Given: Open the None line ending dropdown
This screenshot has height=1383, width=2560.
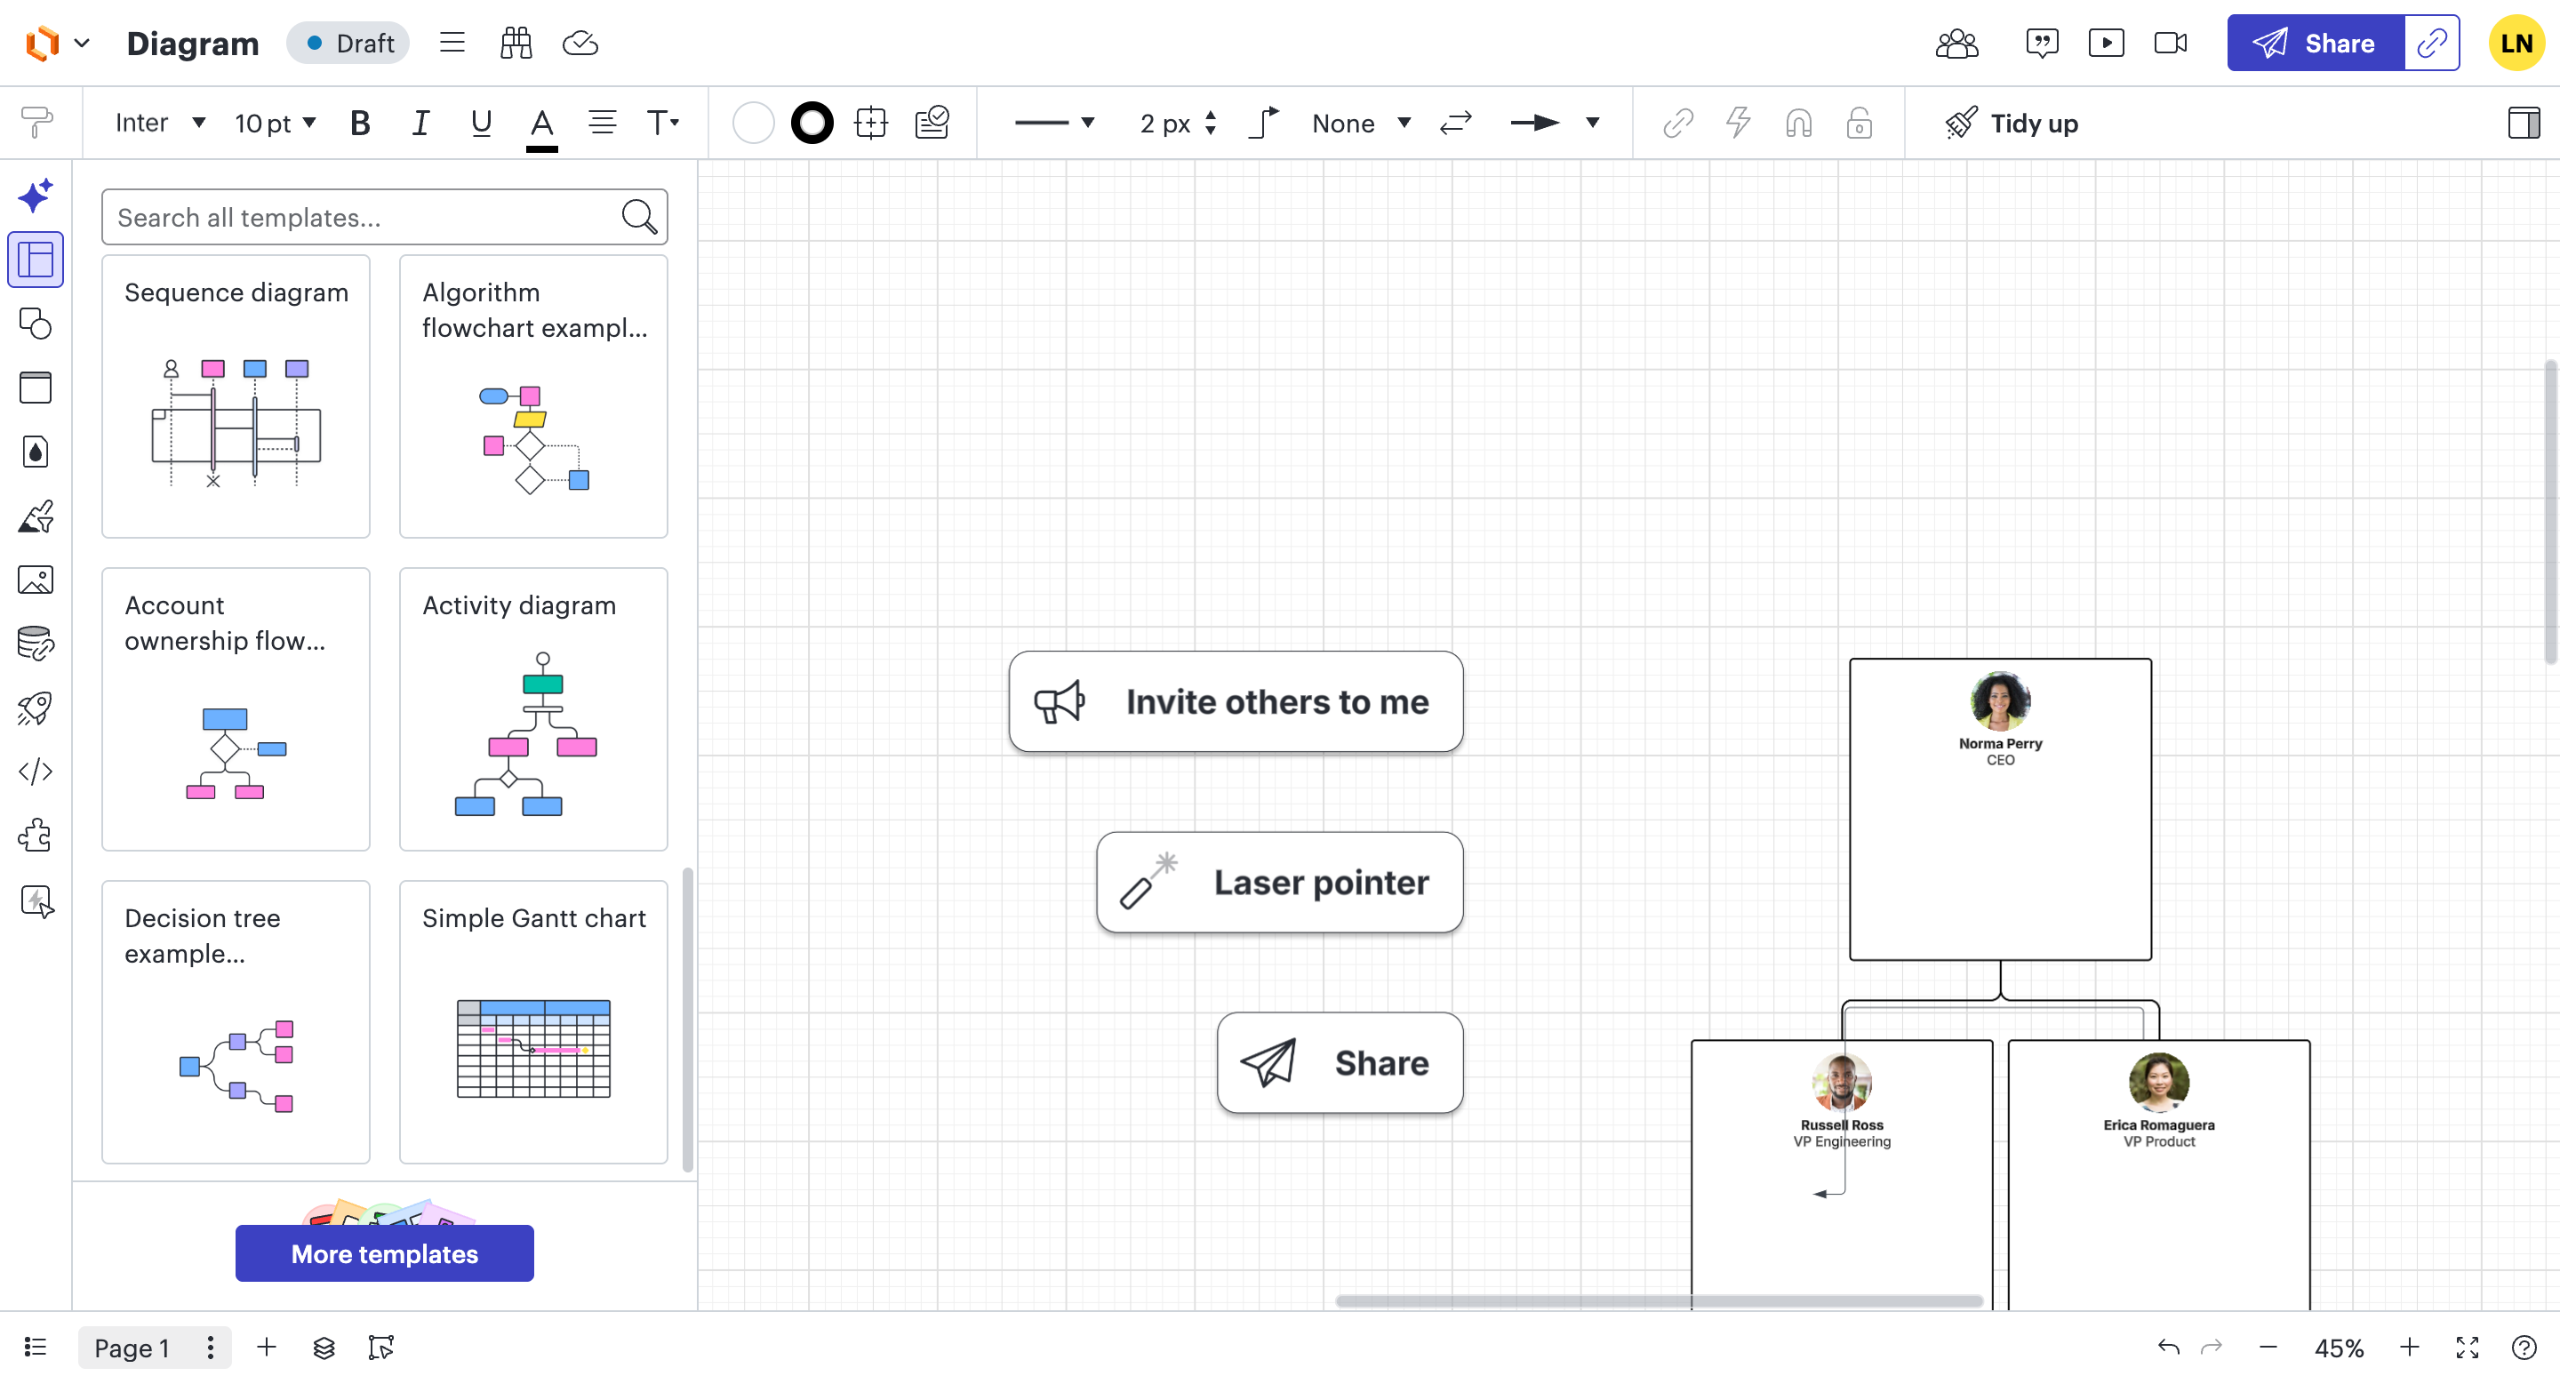Looking at the screenshot, I should 1360,123.
